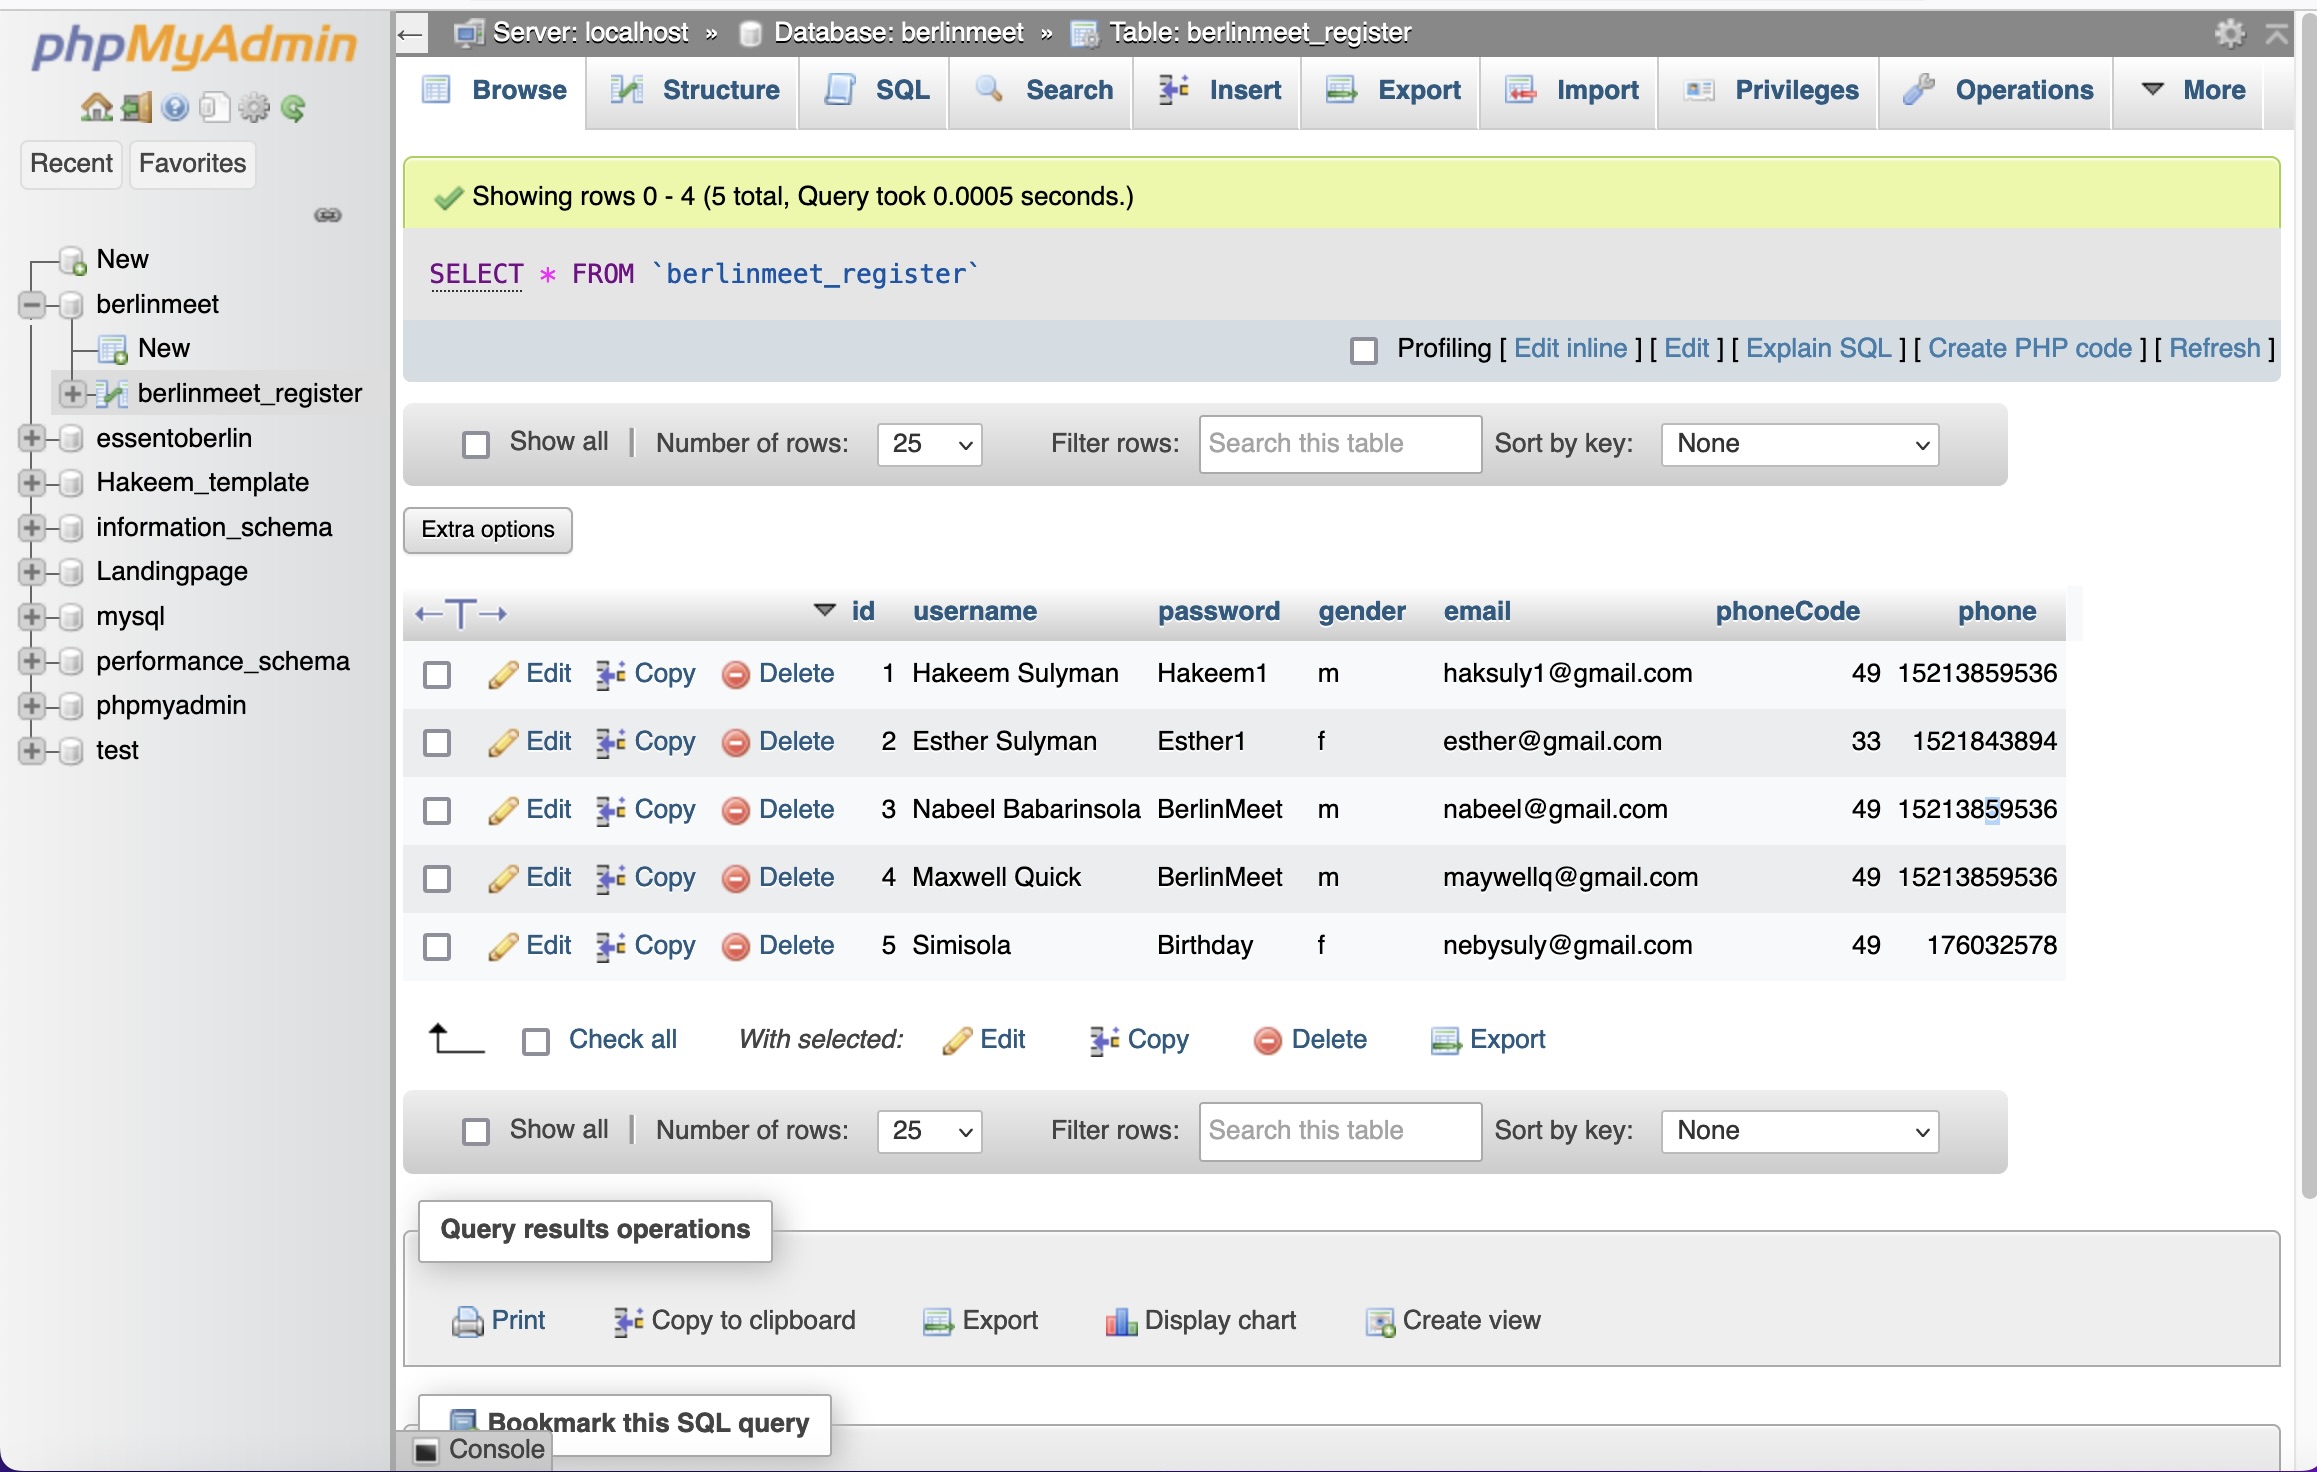Viewport: 2317px width, 1472px height.
Task: Open the Operations tab
Action: tap(1997, 90)
